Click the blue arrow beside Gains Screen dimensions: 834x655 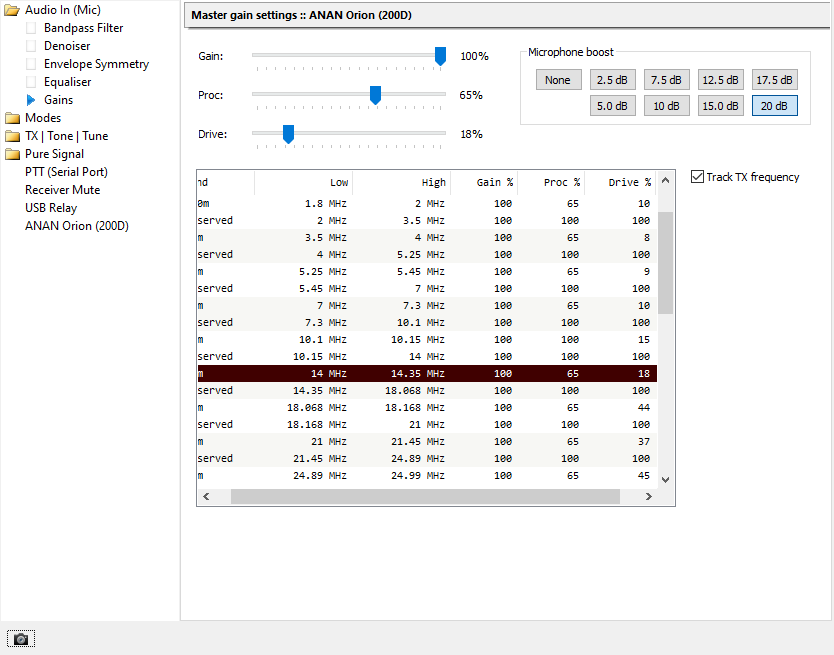tap(31, 100)
